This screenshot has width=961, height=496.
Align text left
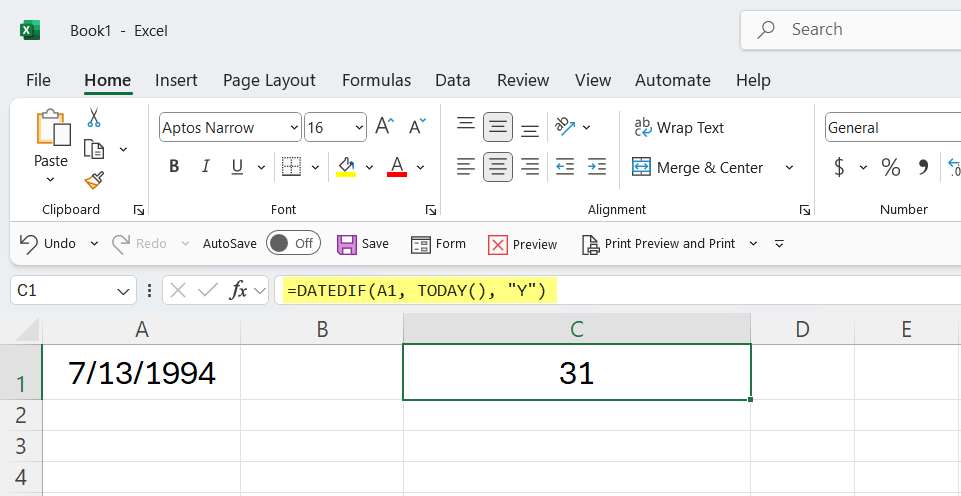click(x=466, y=167)
